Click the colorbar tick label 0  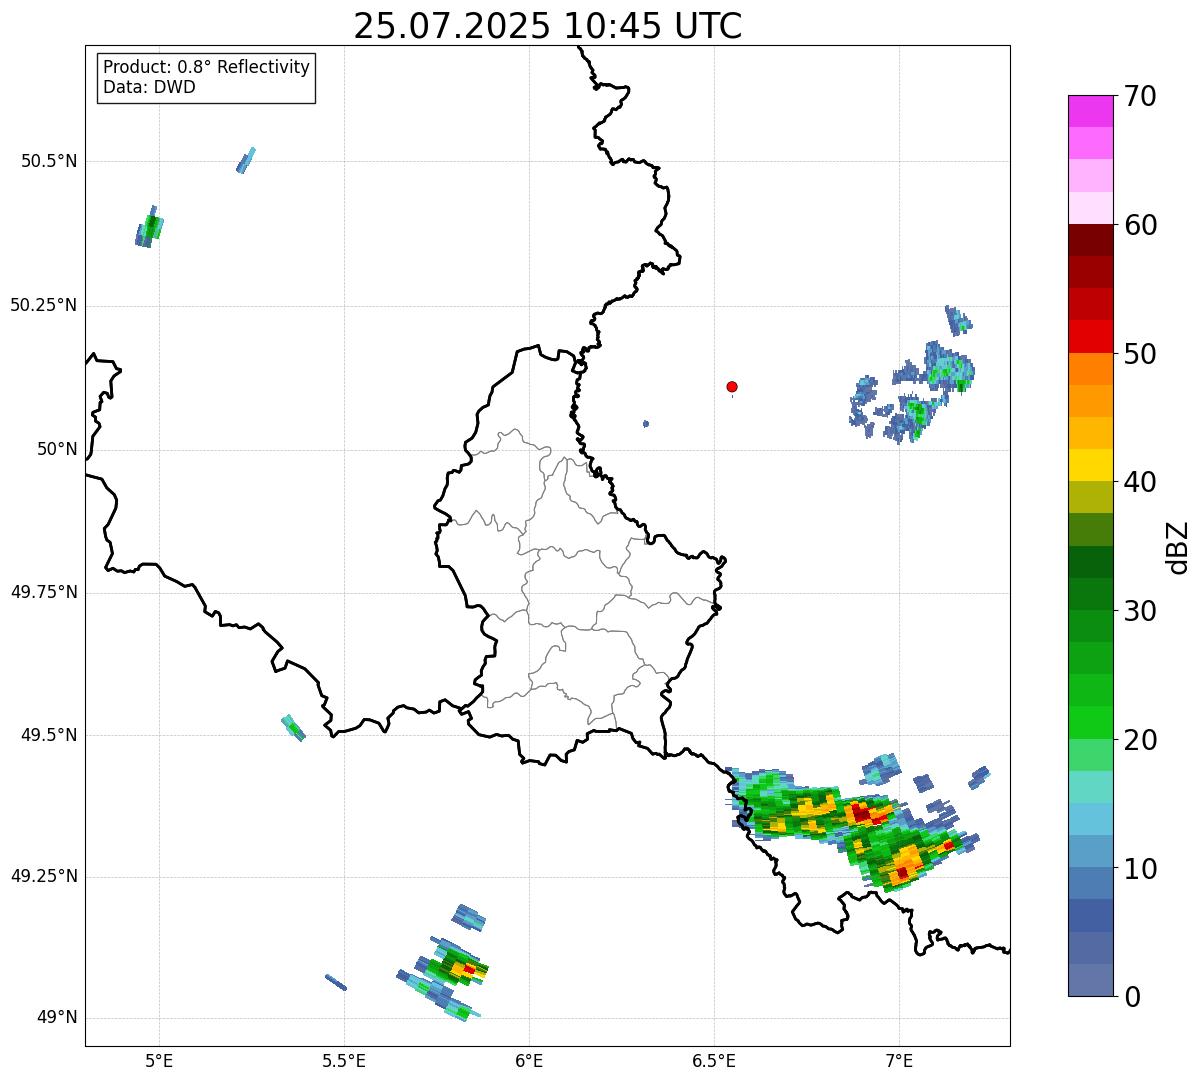(1133, 997)
